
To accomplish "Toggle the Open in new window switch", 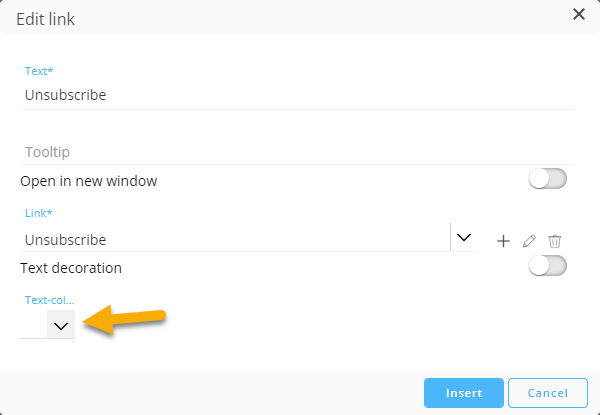I will point(547,179).
